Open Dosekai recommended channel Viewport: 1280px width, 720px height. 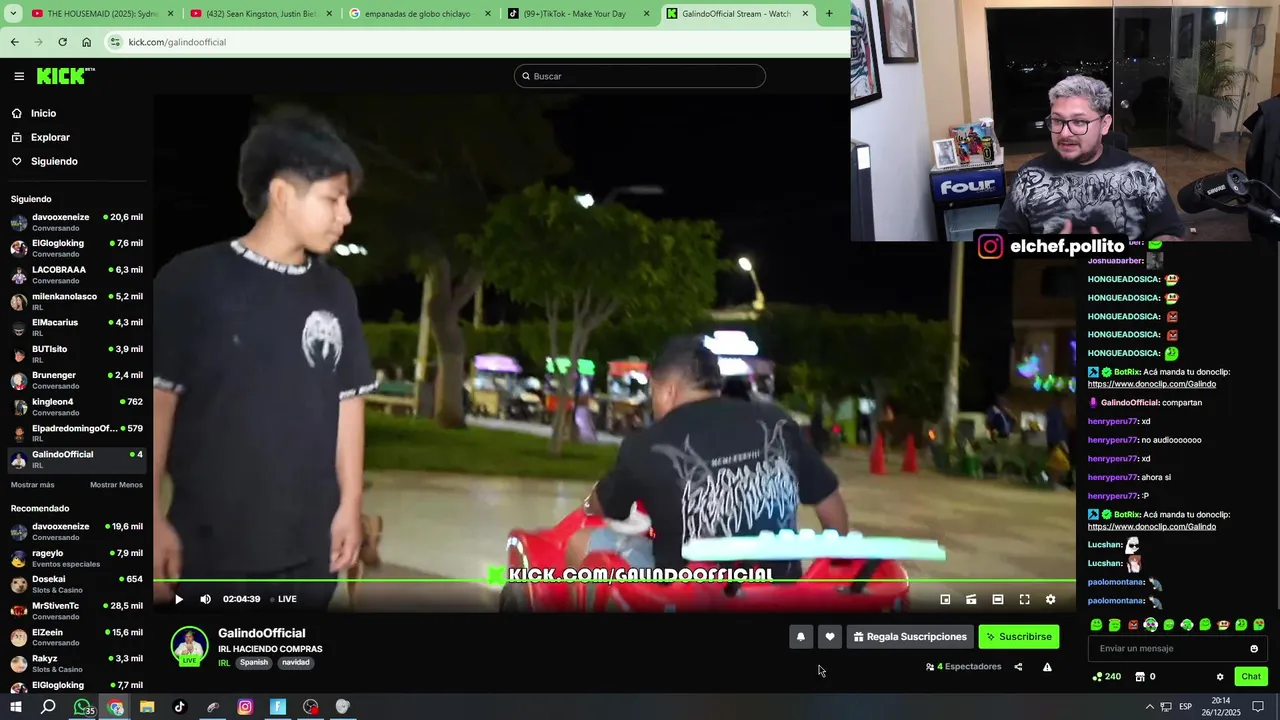76,584
